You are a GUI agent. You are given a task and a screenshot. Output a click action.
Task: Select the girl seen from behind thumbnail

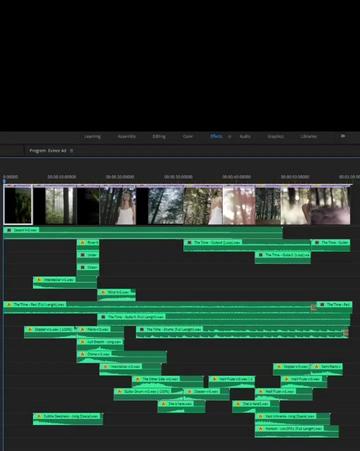click(203, 205)
